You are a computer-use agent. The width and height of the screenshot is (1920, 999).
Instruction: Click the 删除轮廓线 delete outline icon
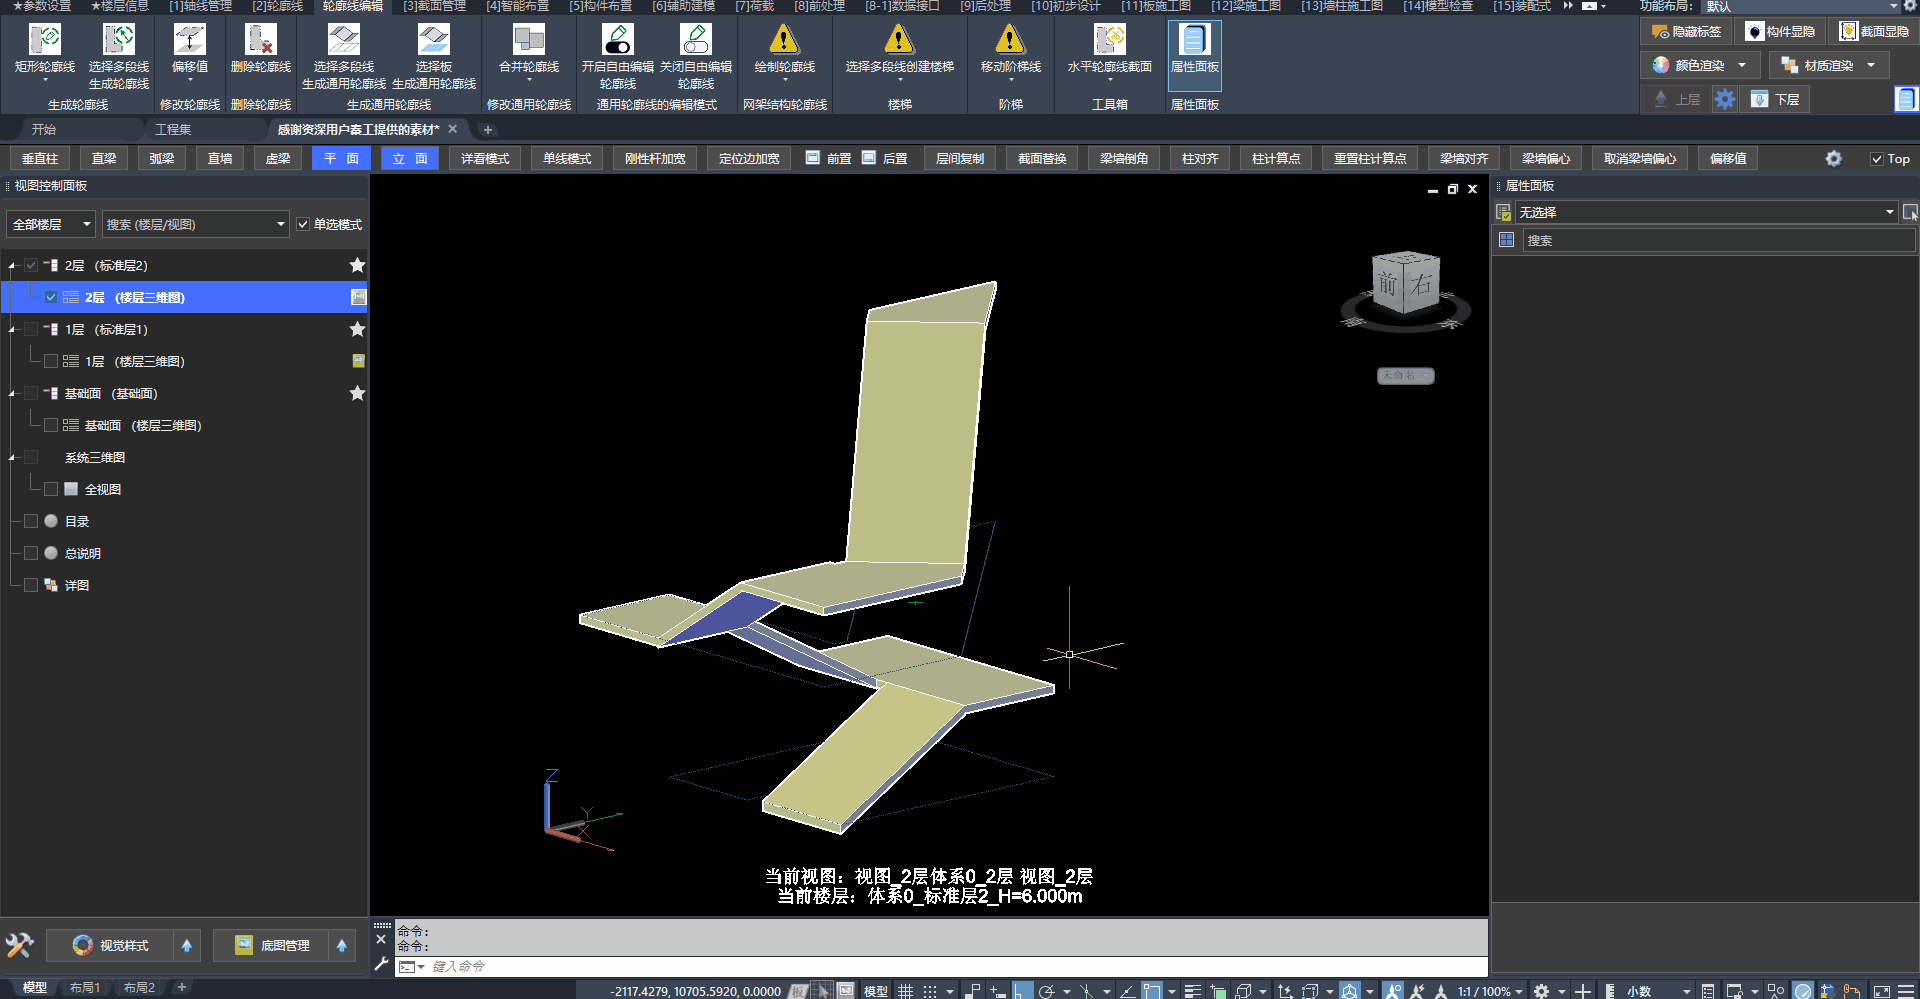260,41
